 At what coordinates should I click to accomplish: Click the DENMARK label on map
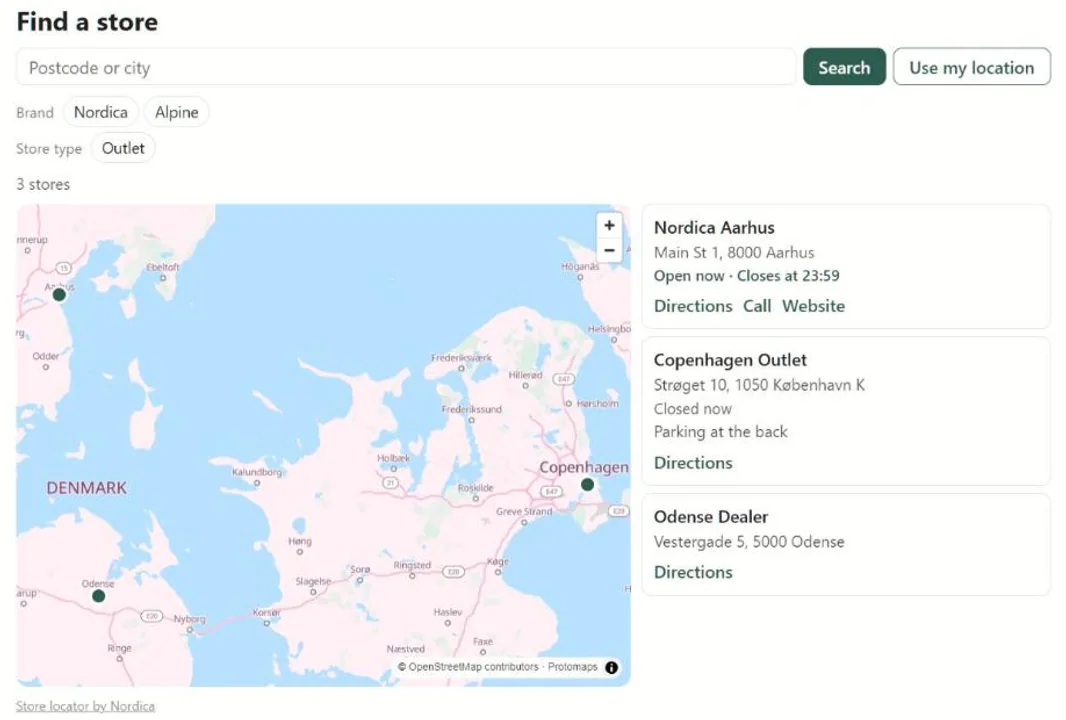click(86, 488)
